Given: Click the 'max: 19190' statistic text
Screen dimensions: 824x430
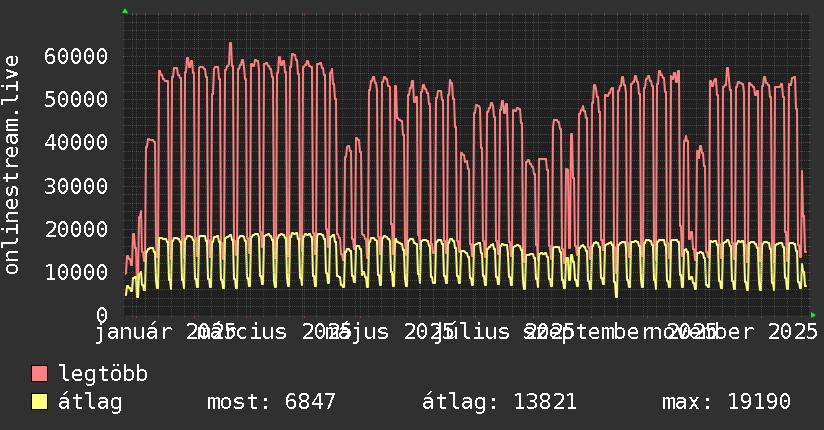Looking at the screenshot, I should coord(726,402).
